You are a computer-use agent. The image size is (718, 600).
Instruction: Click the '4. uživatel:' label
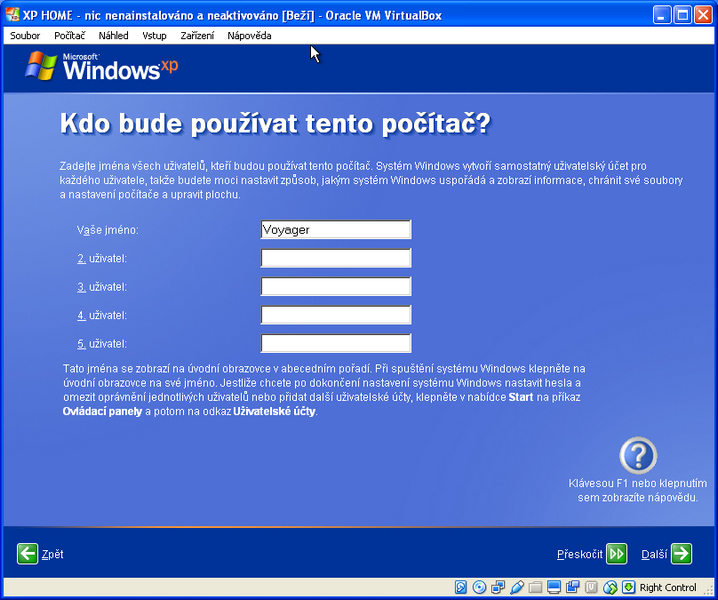(x=102, y=315)
